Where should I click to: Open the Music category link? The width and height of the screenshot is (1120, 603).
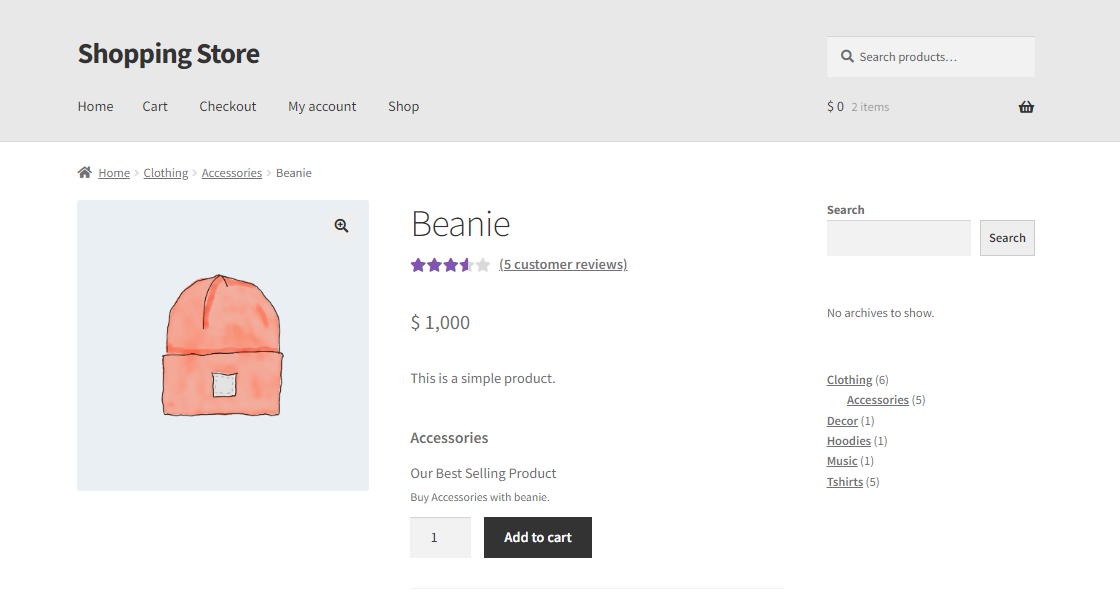[x=842, y=461]
